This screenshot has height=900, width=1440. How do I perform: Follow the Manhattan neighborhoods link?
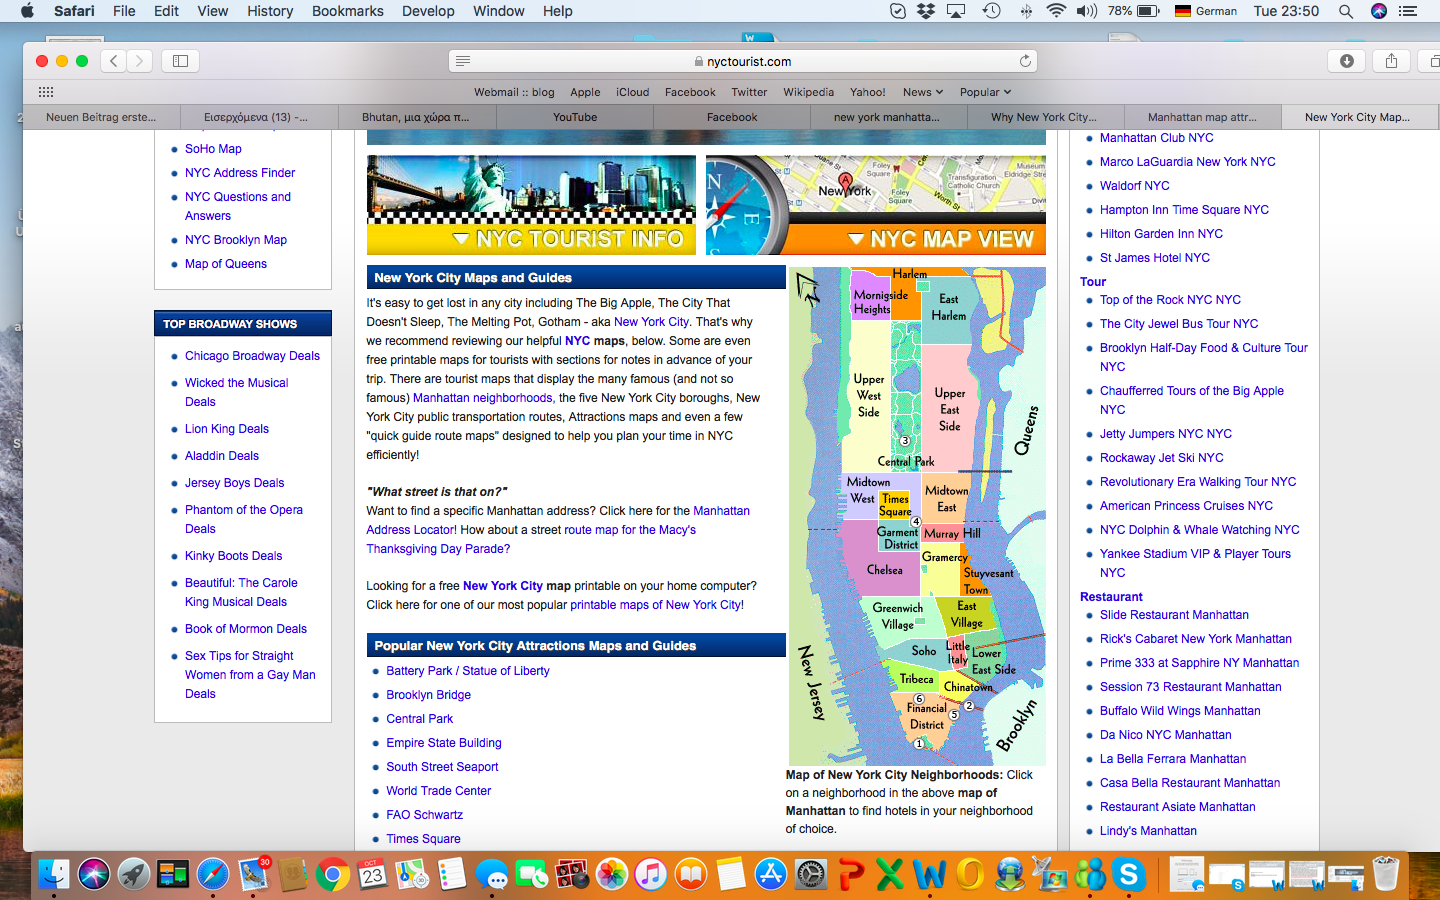482,398
